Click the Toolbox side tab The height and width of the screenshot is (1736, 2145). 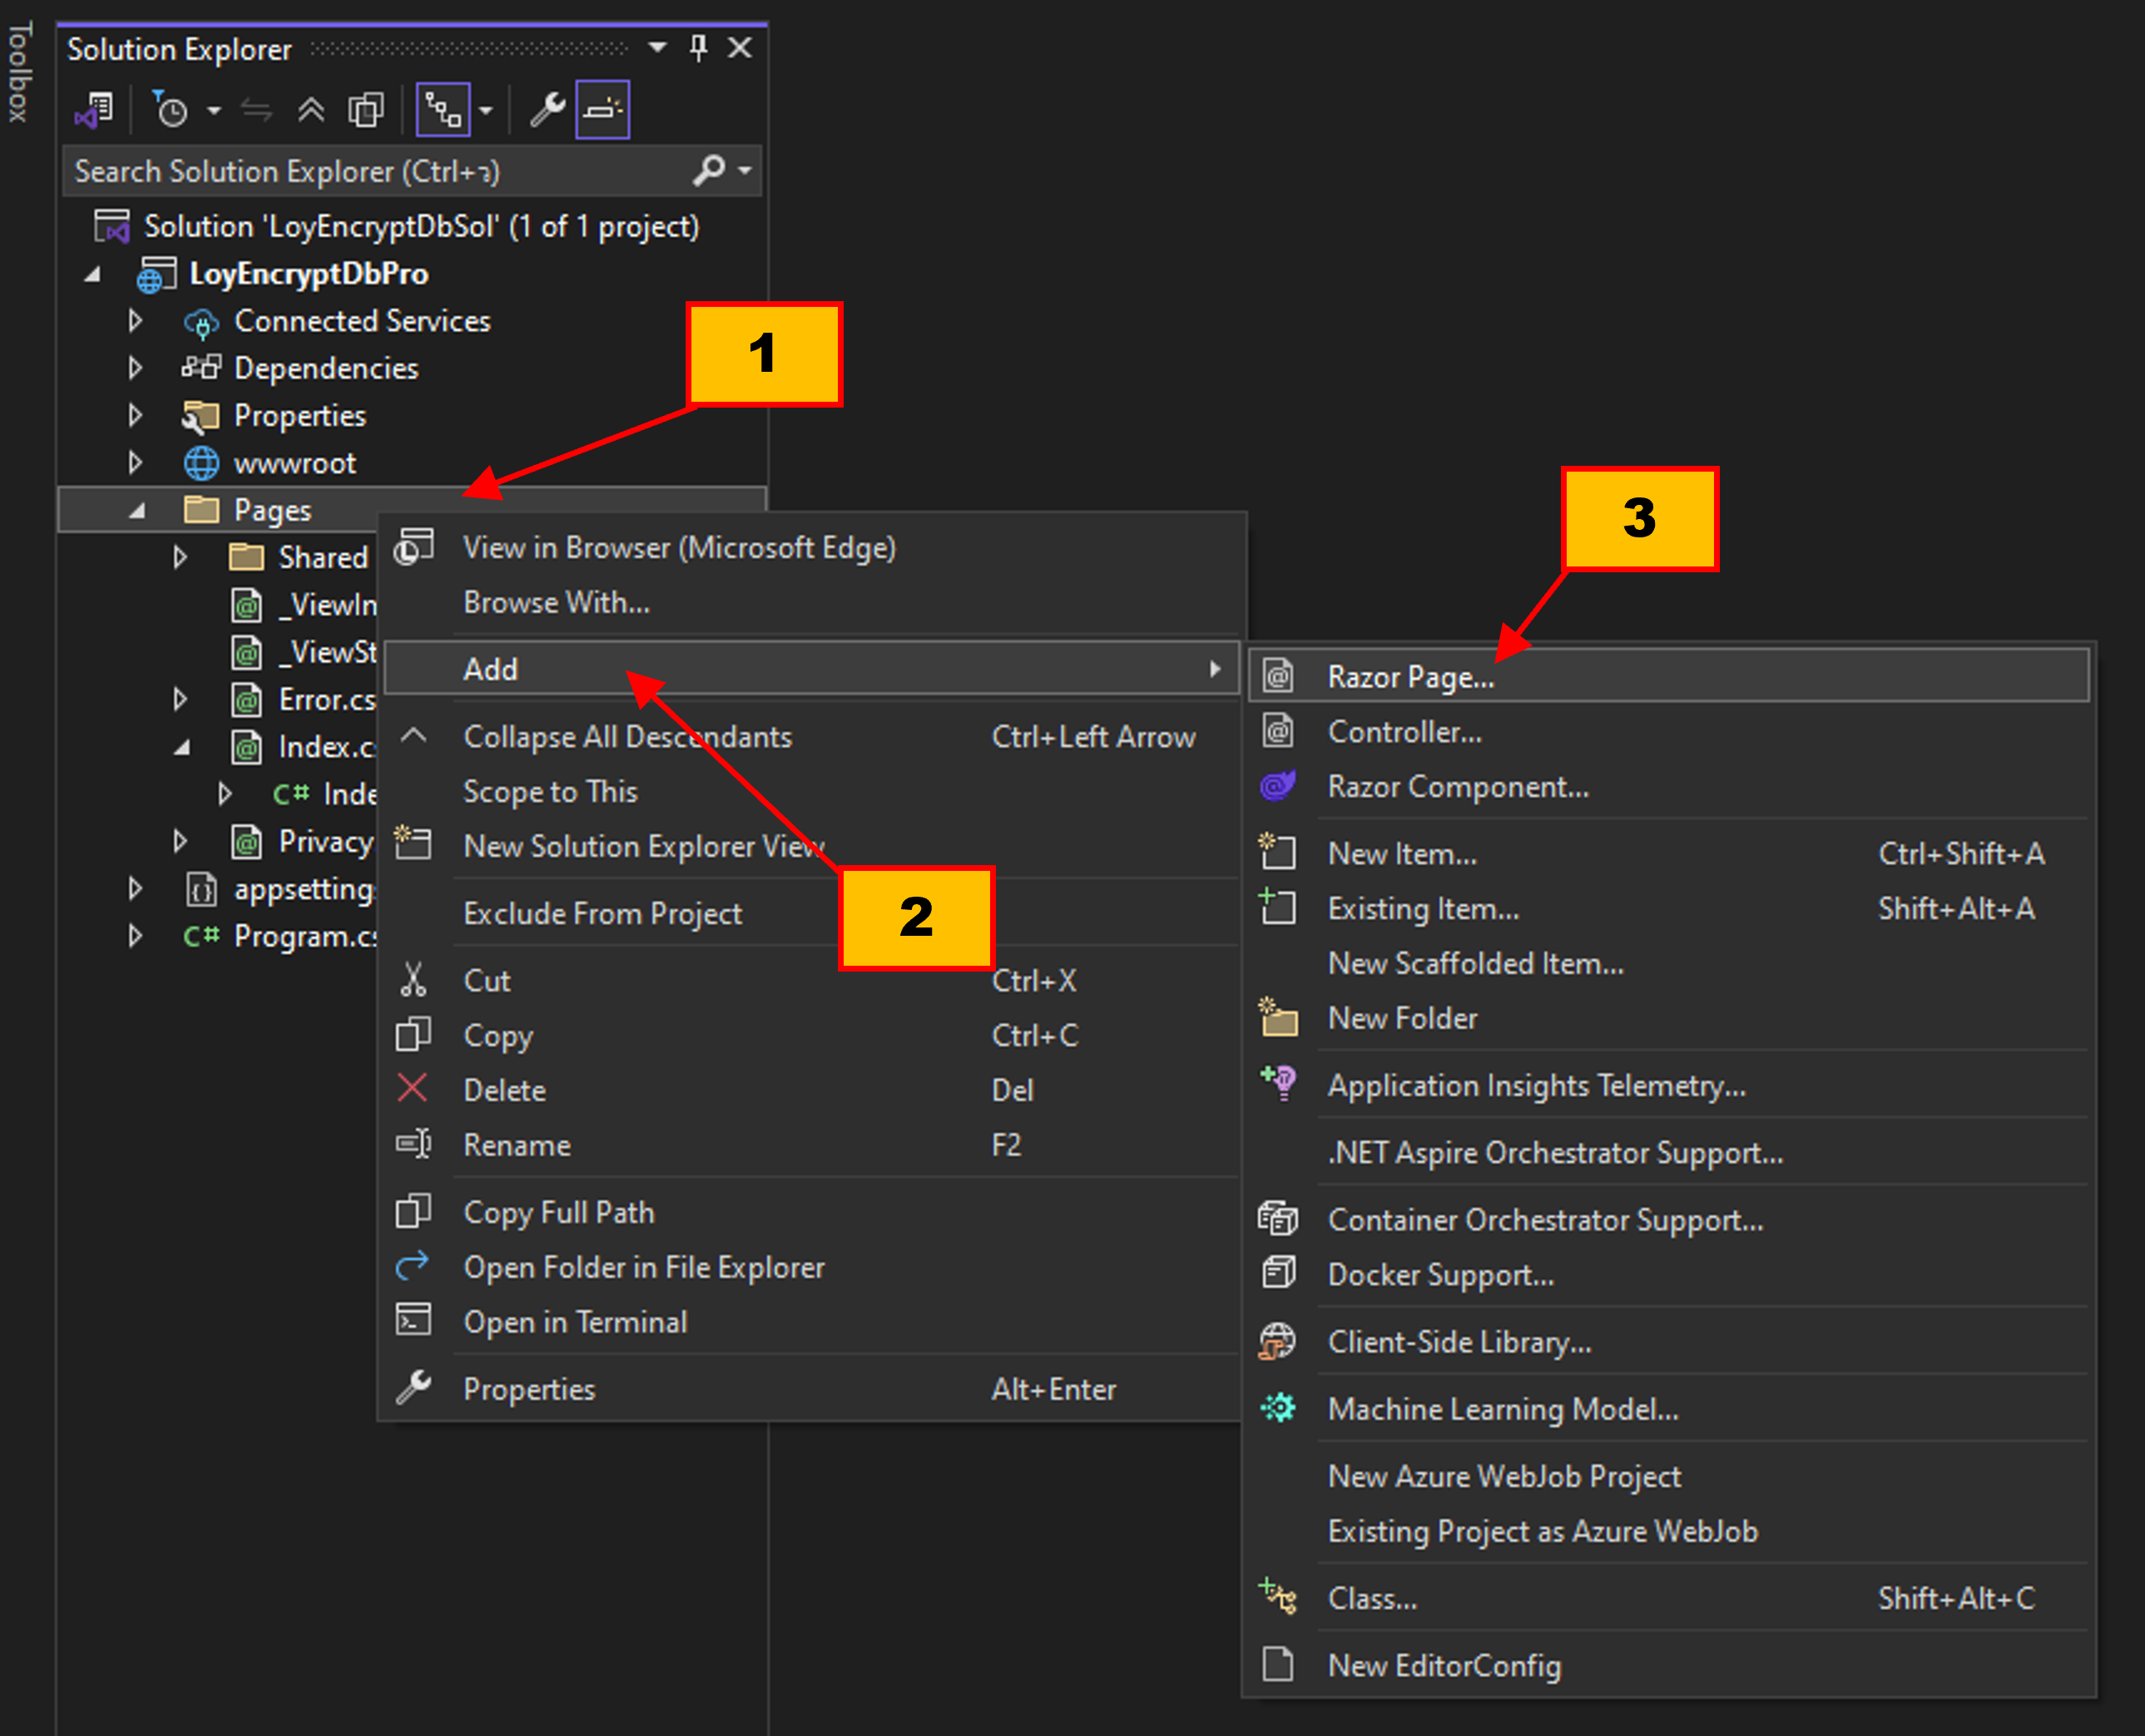[x=19, y=72]
